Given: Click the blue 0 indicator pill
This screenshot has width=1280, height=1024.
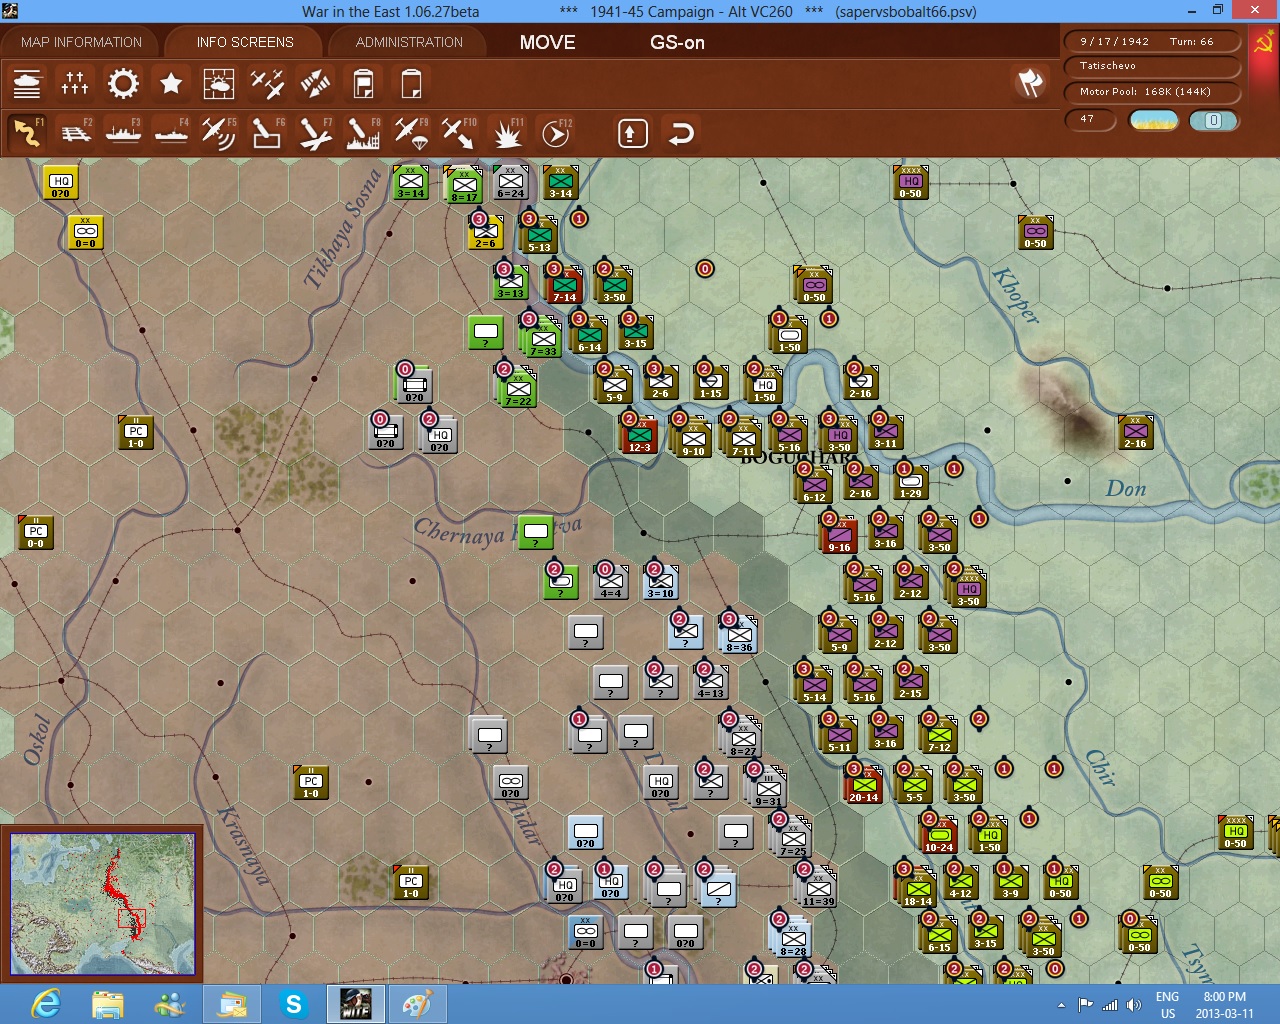Looking at the screenshot, I should [x=1213, y=120].
